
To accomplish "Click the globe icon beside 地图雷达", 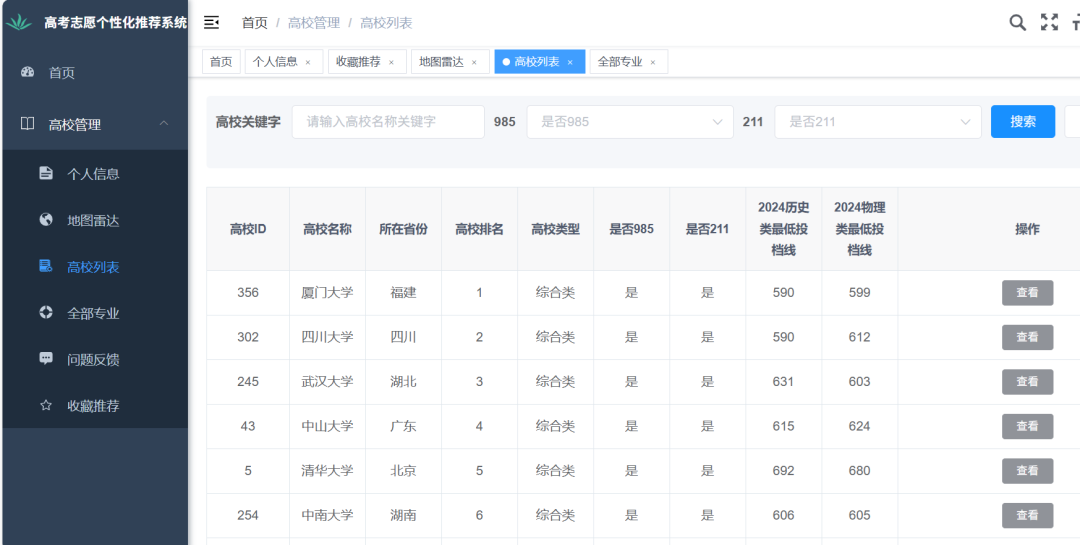I will pyautogui.click(x=46, y=220).
